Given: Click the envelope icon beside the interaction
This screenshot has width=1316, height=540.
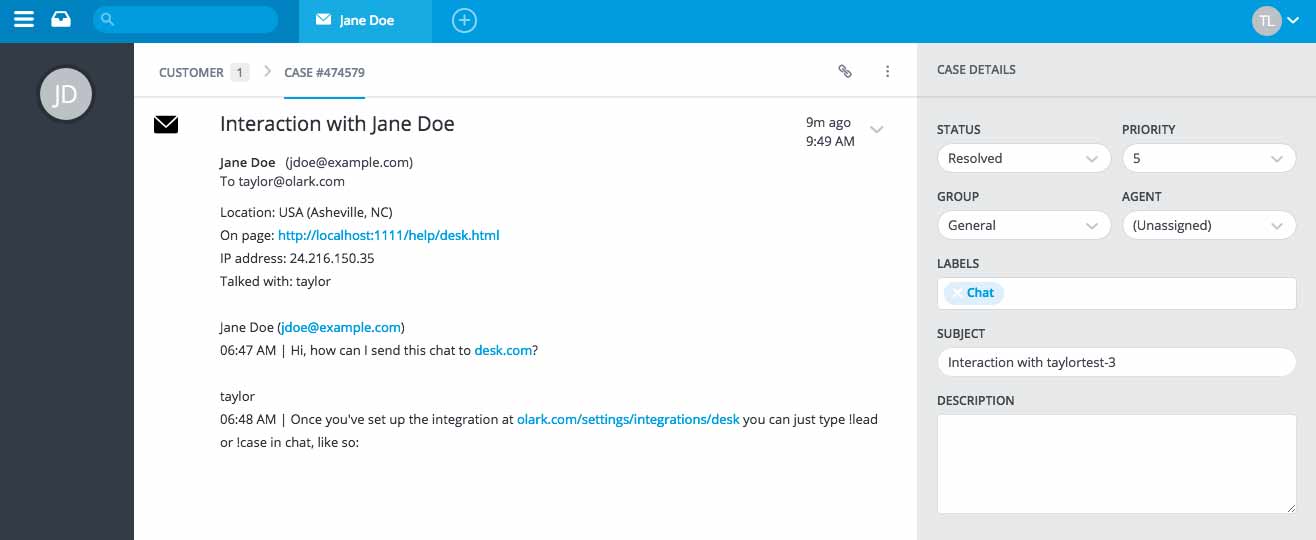Looking at the screenshot, I should [166, 125].
